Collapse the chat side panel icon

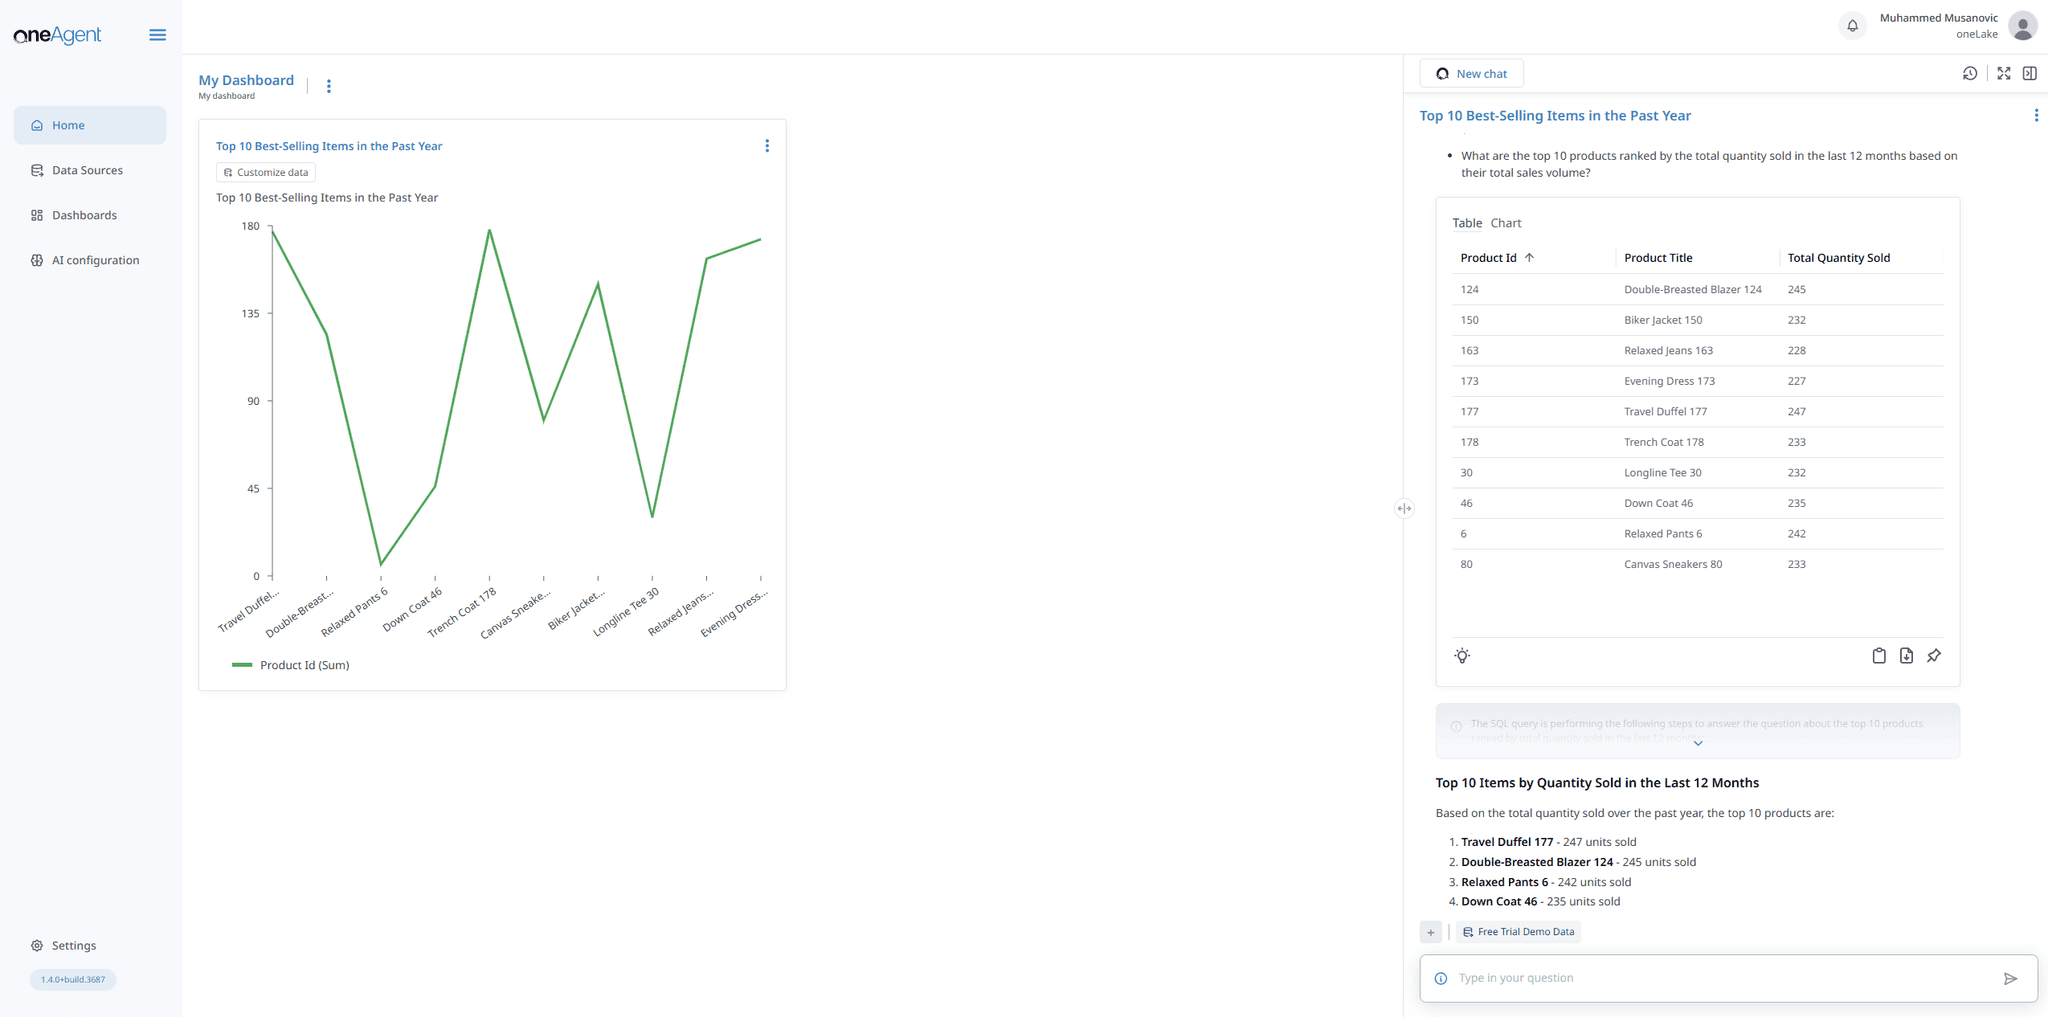(x=2029, y=73)
